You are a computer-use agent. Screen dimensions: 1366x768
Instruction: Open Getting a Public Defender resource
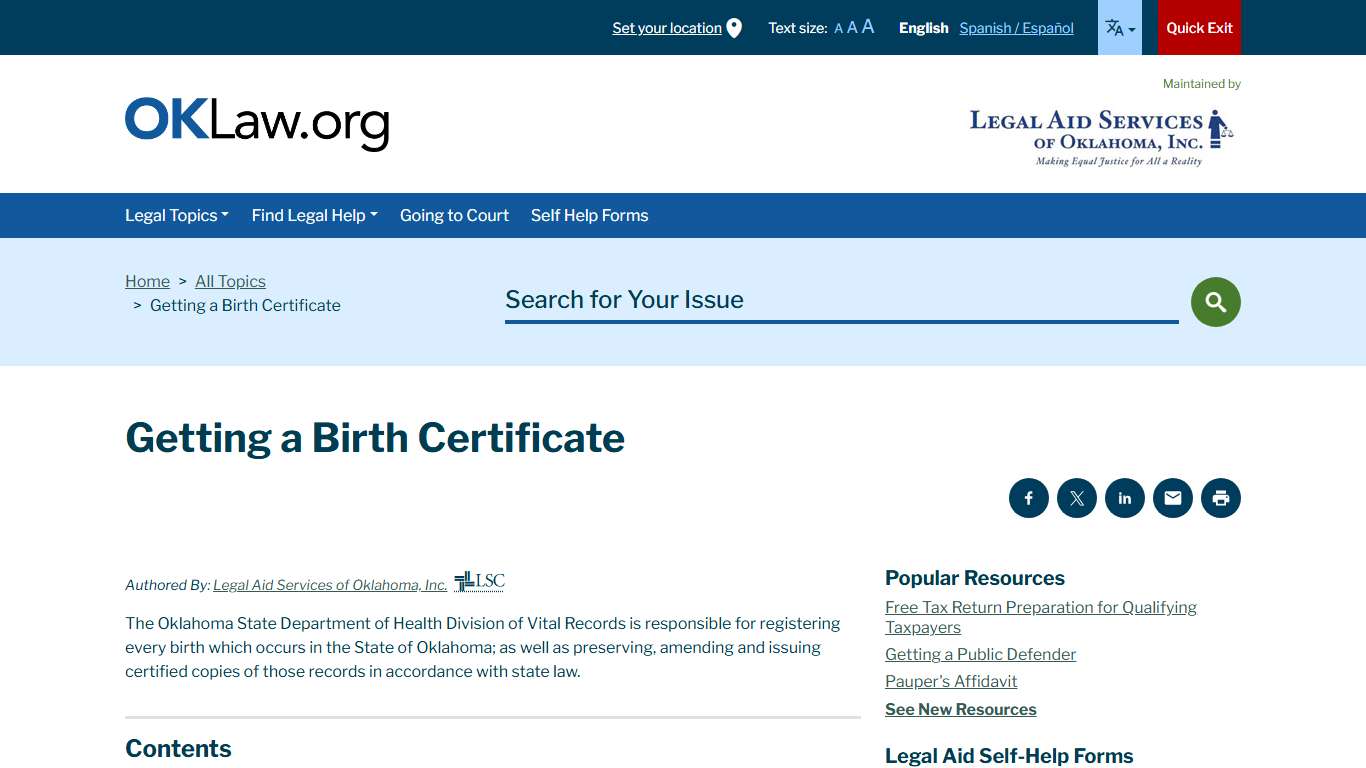[x=980, y=654]
